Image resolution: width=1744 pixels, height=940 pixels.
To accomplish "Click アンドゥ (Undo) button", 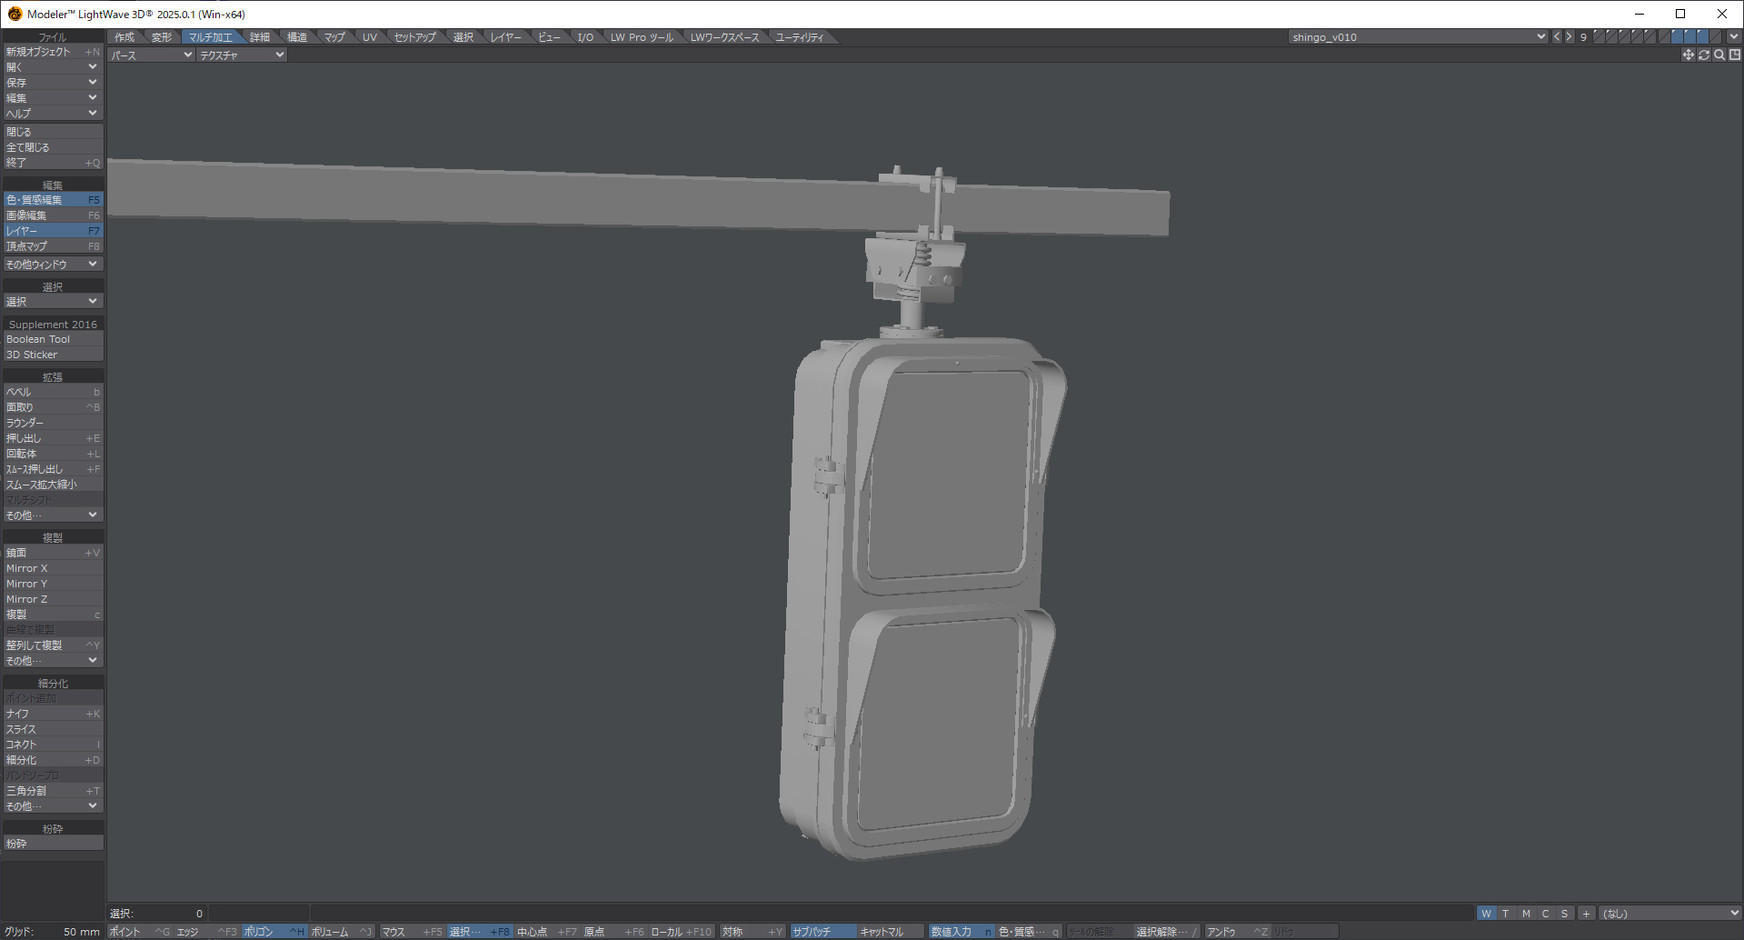I will click(x=1237, y=931).
